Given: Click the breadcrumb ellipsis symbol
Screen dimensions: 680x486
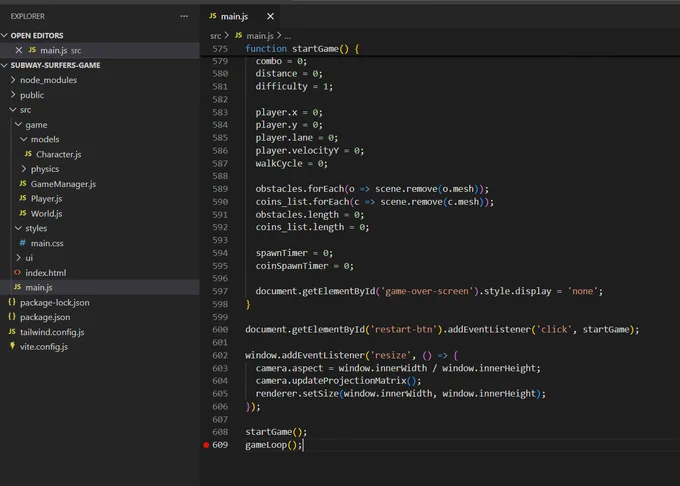Looking at the screenshot, I should click(x=288, y=36).
